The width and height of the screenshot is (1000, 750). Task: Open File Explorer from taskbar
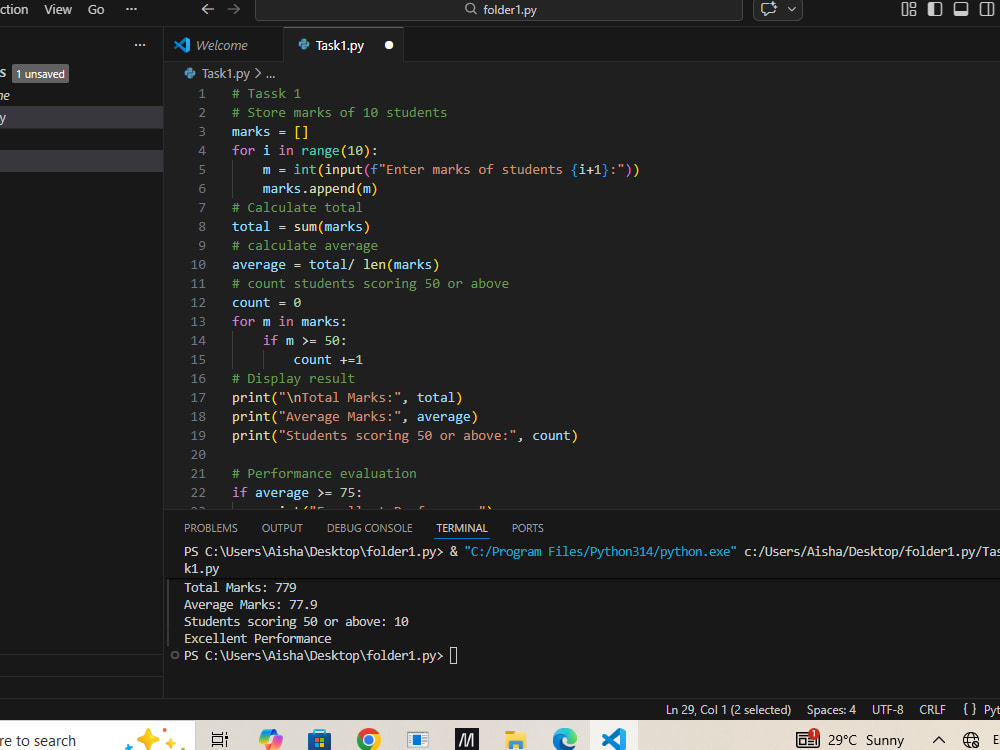tap(515, 740)
